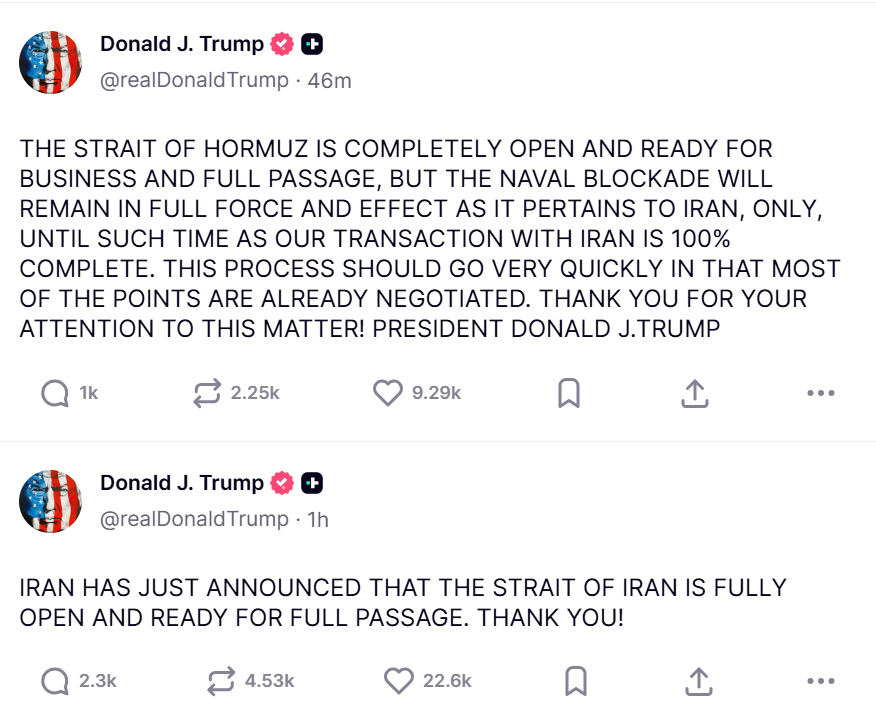Open more options on the 46m post
The height and width of the screenshot is (712, 876).
pos(820,394)
